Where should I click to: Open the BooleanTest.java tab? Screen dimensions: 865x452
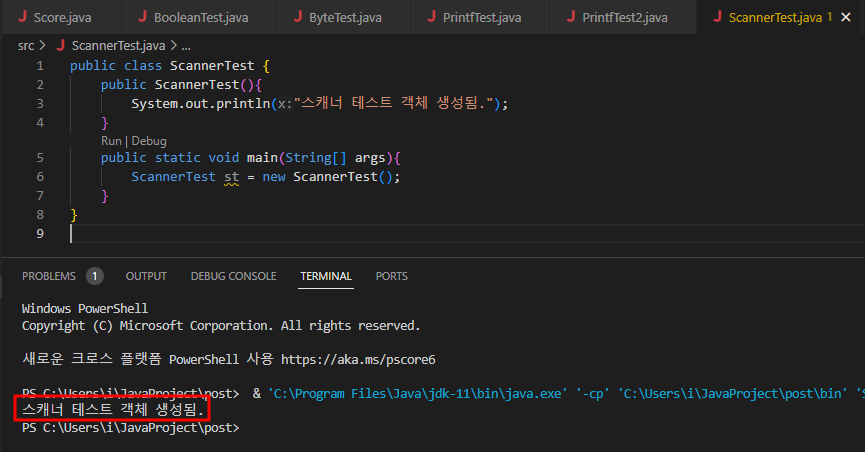click(x=199, y=17)
